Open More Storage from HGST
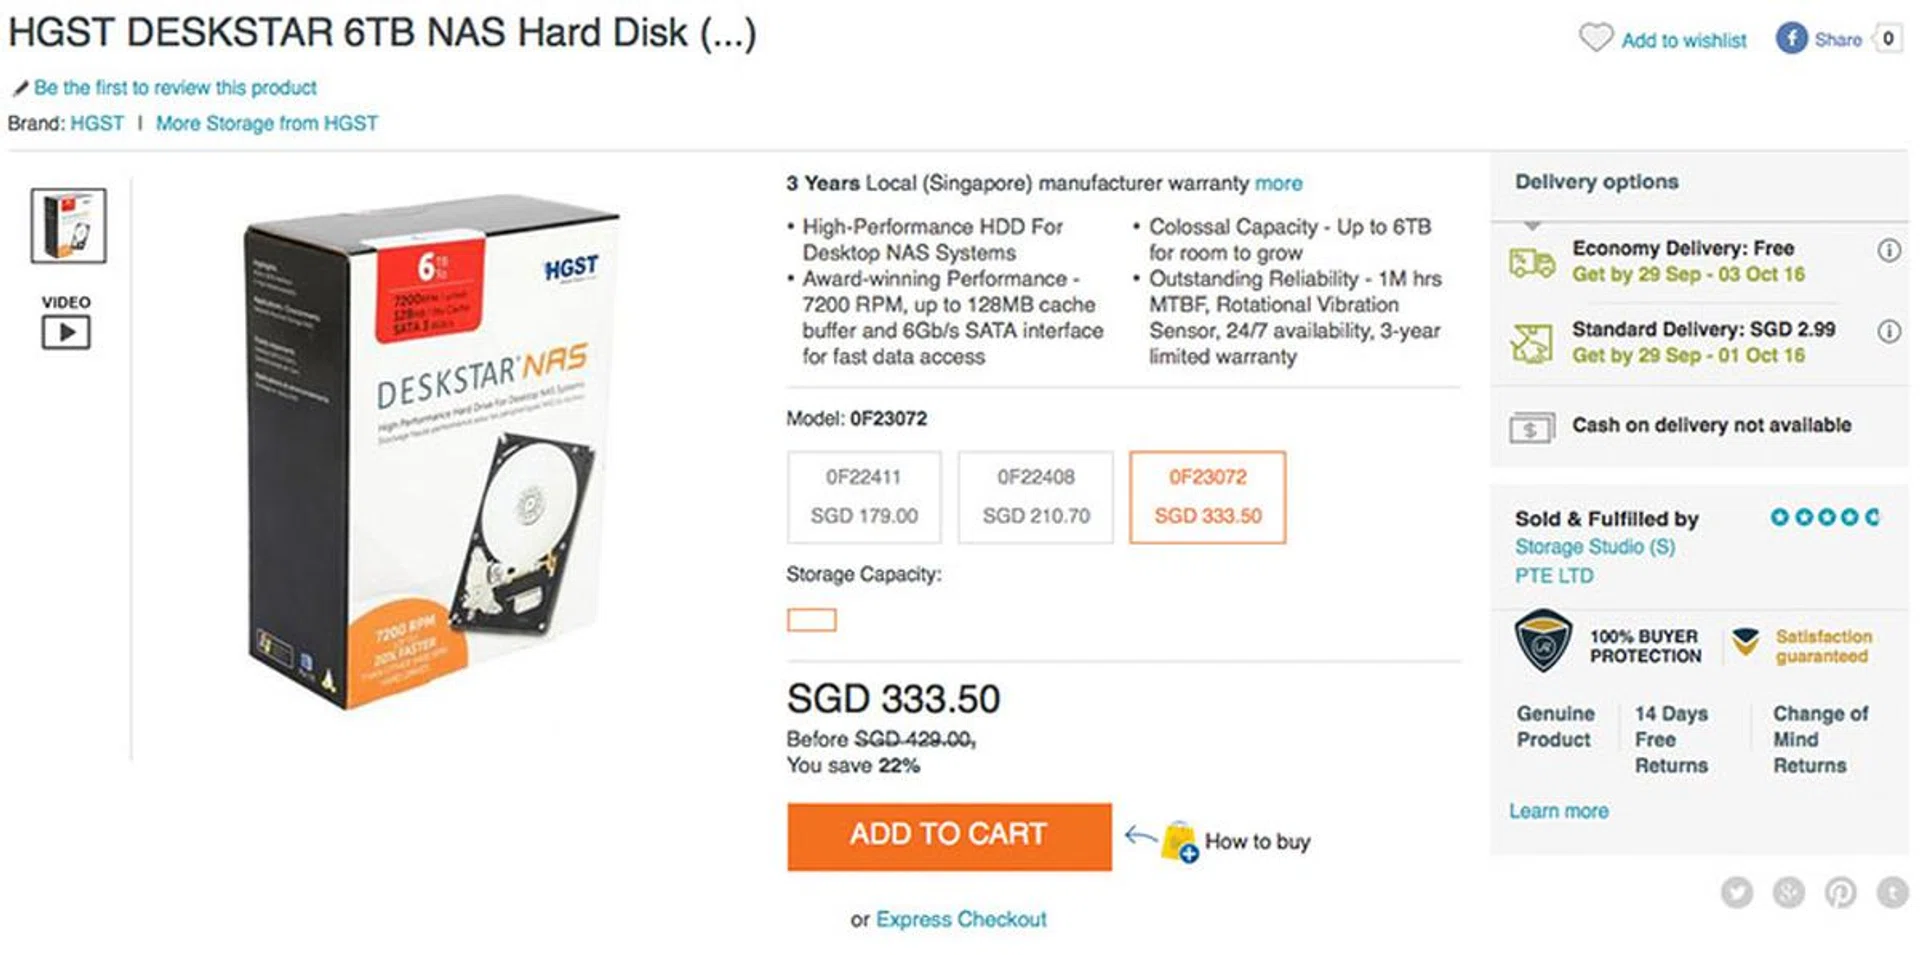Viewport: 1920px width, 955px height. 268,123
